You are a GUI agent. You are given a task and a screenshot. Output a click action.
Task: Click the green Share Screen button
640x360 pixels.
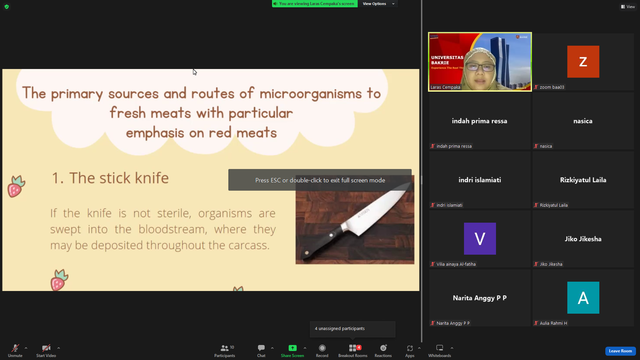(x=292, y=350)
